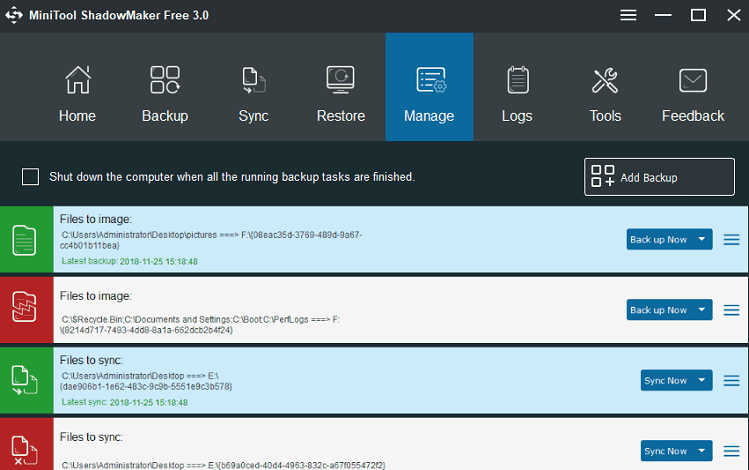Switch to the Tools tab label
This screenshot has width=749, height=470.
(605, 116)
